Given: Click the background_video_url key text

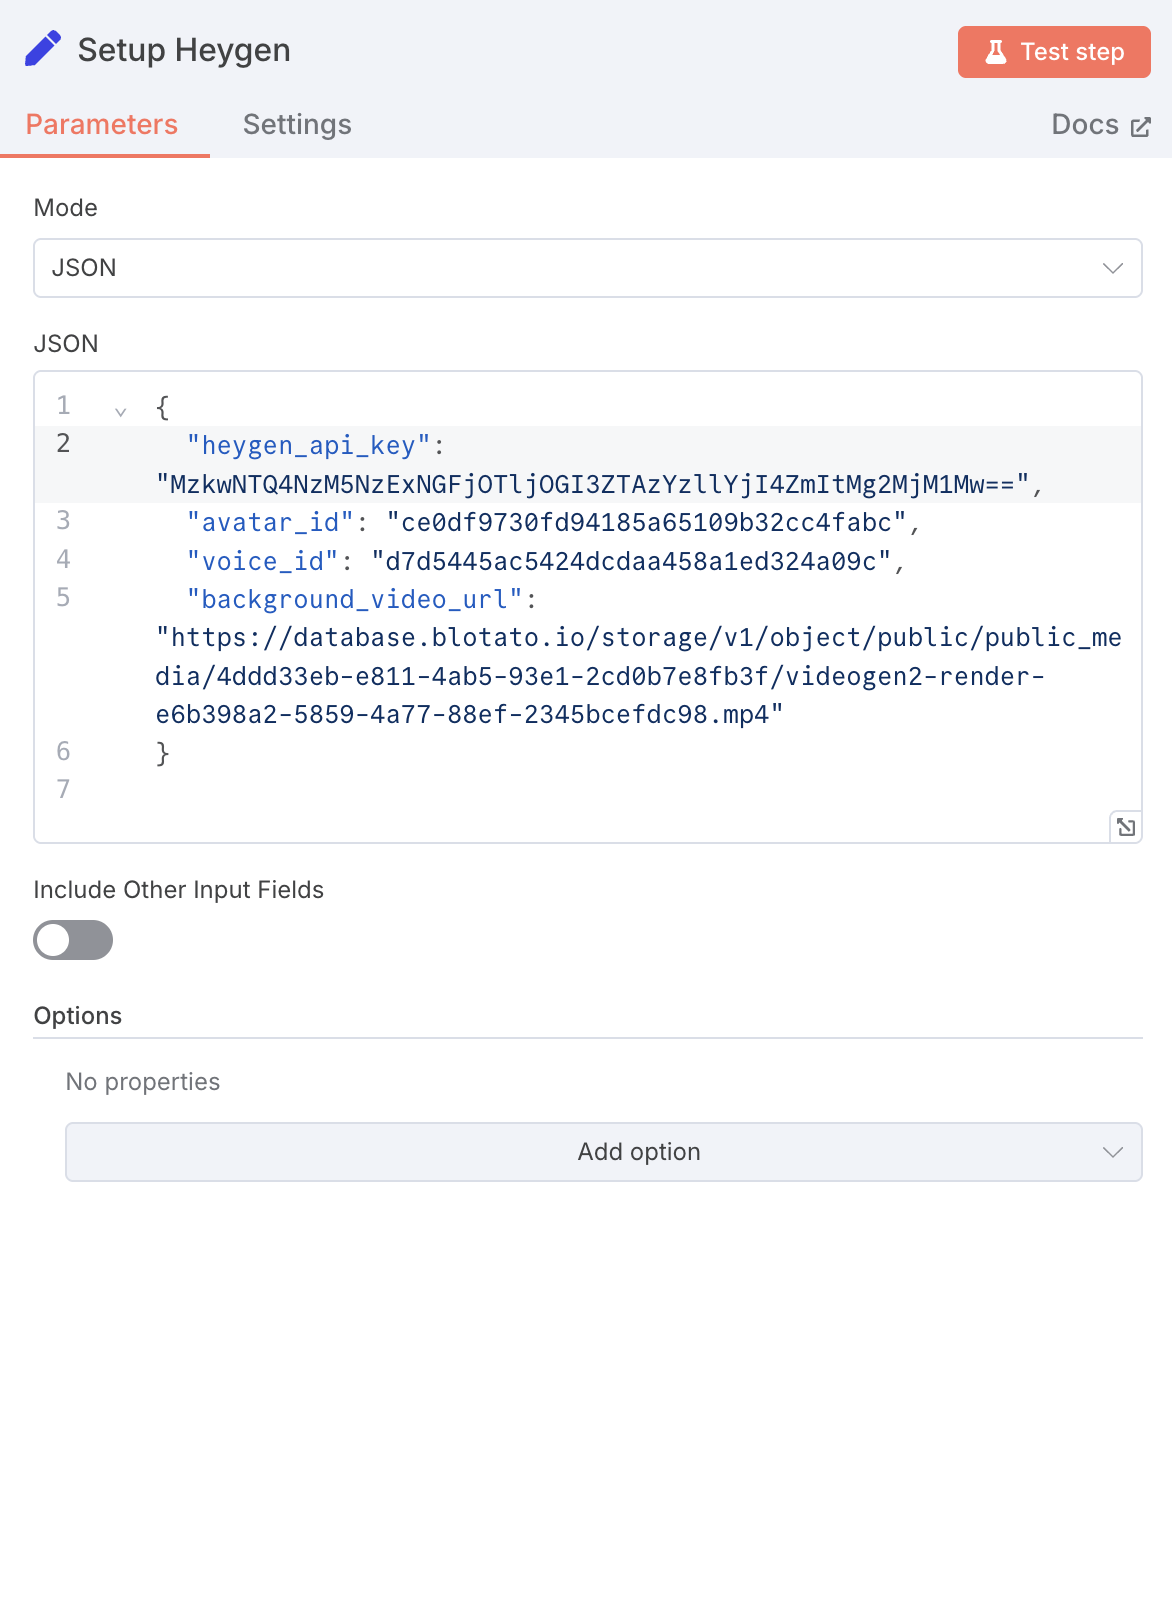Looking at the screenshot, I should click(x=355, y=600).
